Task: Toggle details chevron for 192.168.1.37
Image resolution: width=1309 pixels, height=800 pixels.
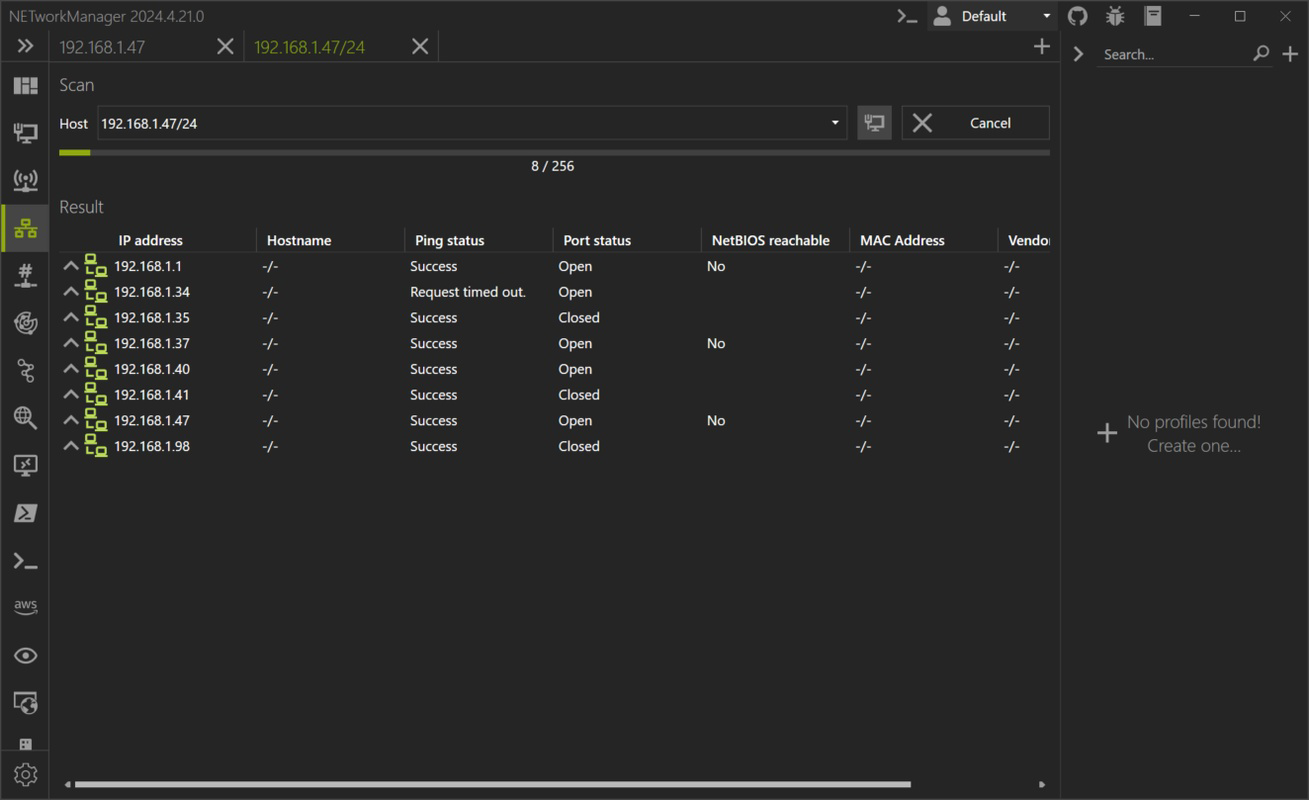Action: pyautogui.click(x=70, y=343)
